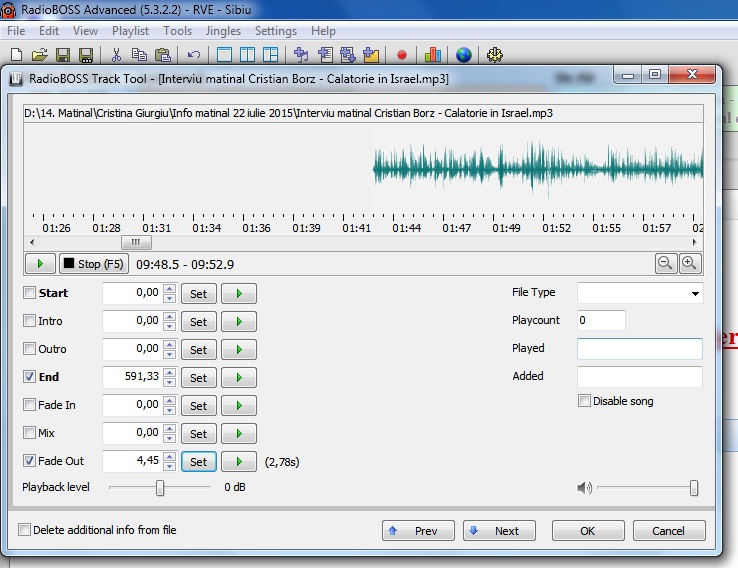Select the two-column layout icon
Image resolution: width=738 pixels, height=568 pixels.
click(247, 55)
